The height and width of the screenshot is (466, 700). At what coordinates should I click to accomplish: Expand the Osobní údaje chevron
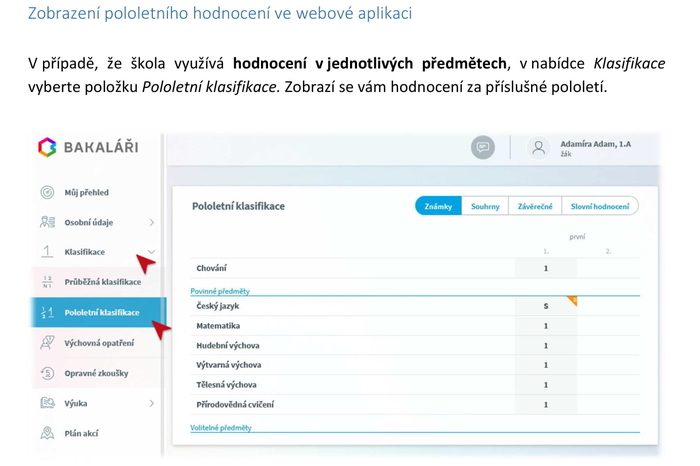(152, 222)
